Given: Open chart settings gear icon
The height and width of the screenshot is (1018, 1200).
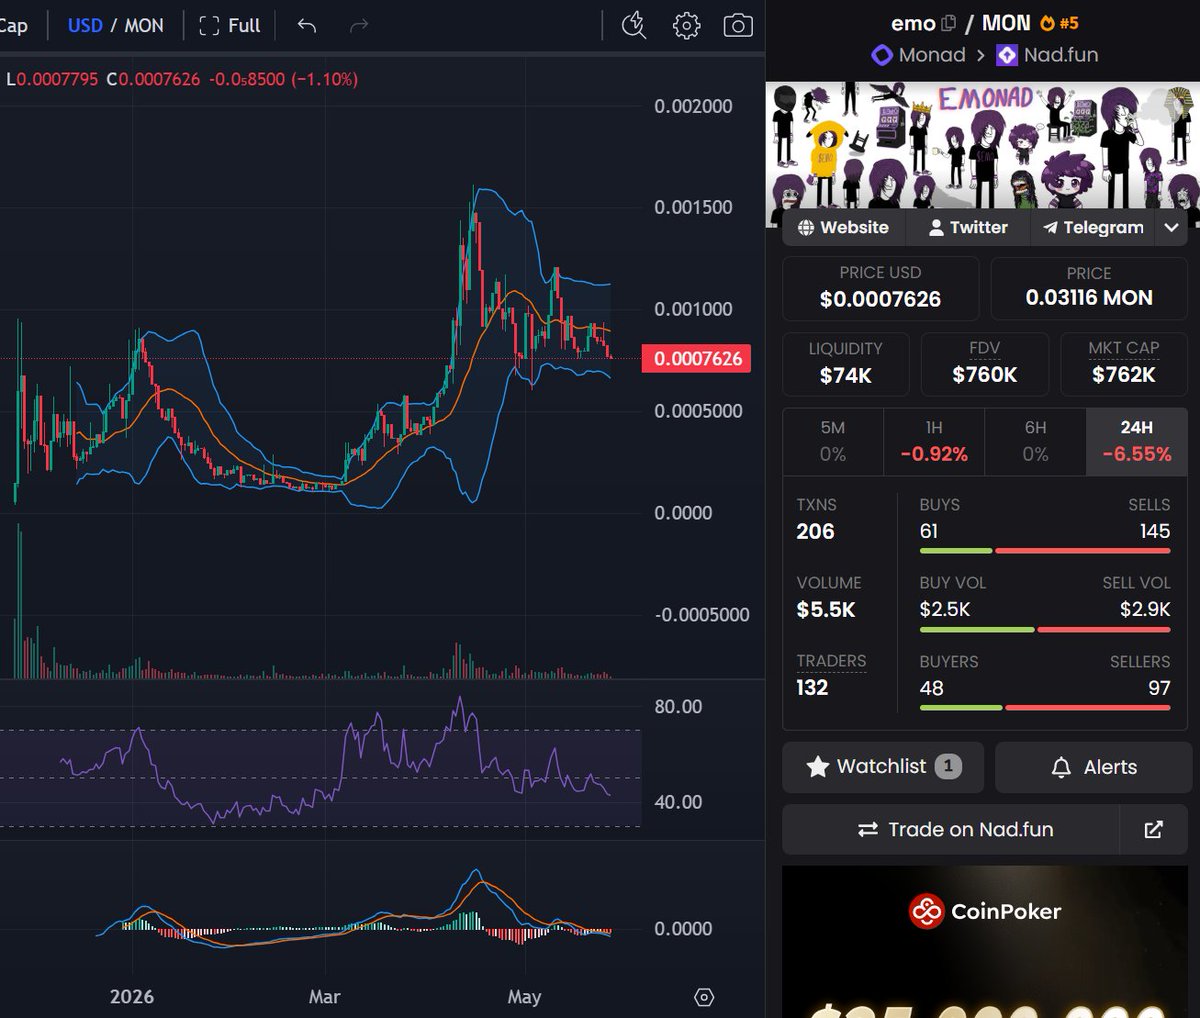Looking at the screenshot, I should pyautogui.click(x=687, y=26).
